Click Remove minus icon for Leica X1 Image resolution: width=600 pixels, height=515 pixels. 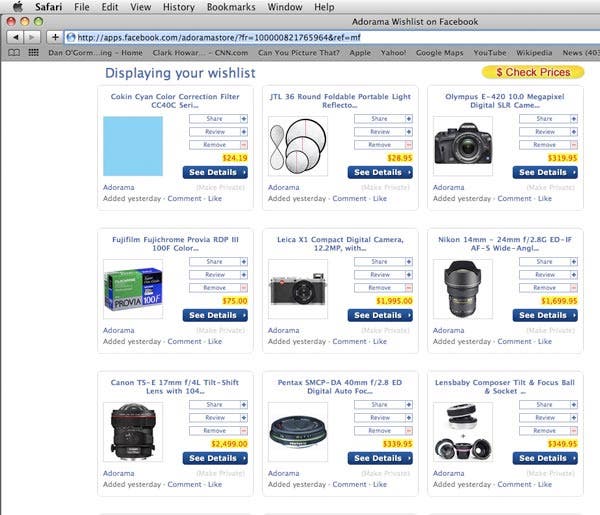[409, 288]
